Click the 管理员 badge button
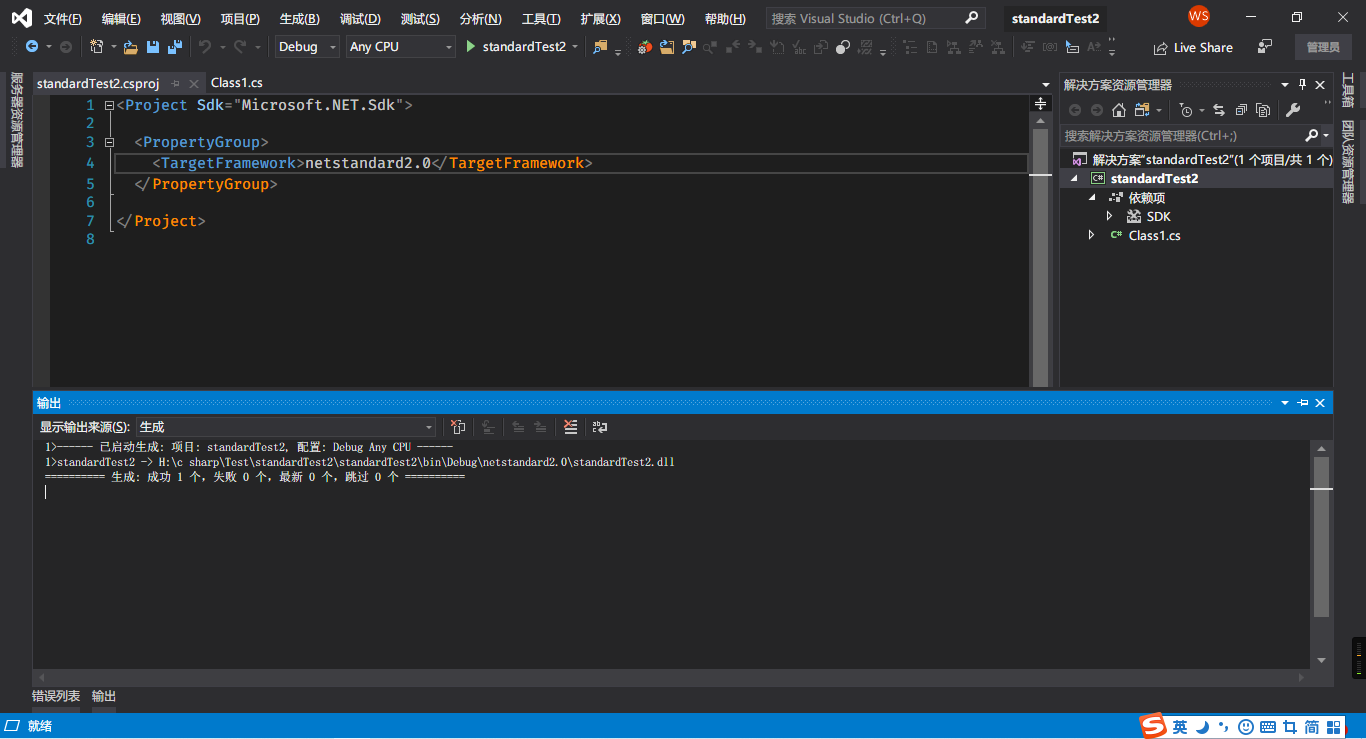Viewport: 1366px width, 739px height. click(1322, 47)
